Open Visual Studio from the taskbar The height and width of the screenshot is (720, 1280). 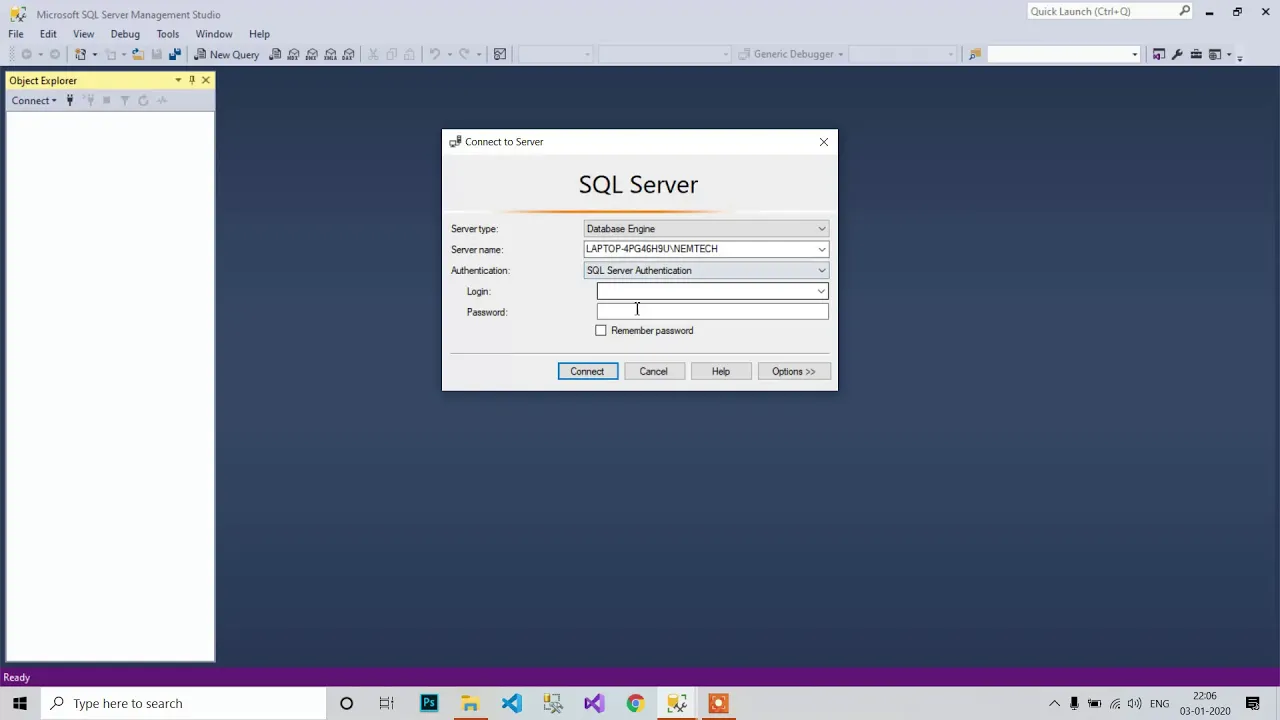click(594, 703)
